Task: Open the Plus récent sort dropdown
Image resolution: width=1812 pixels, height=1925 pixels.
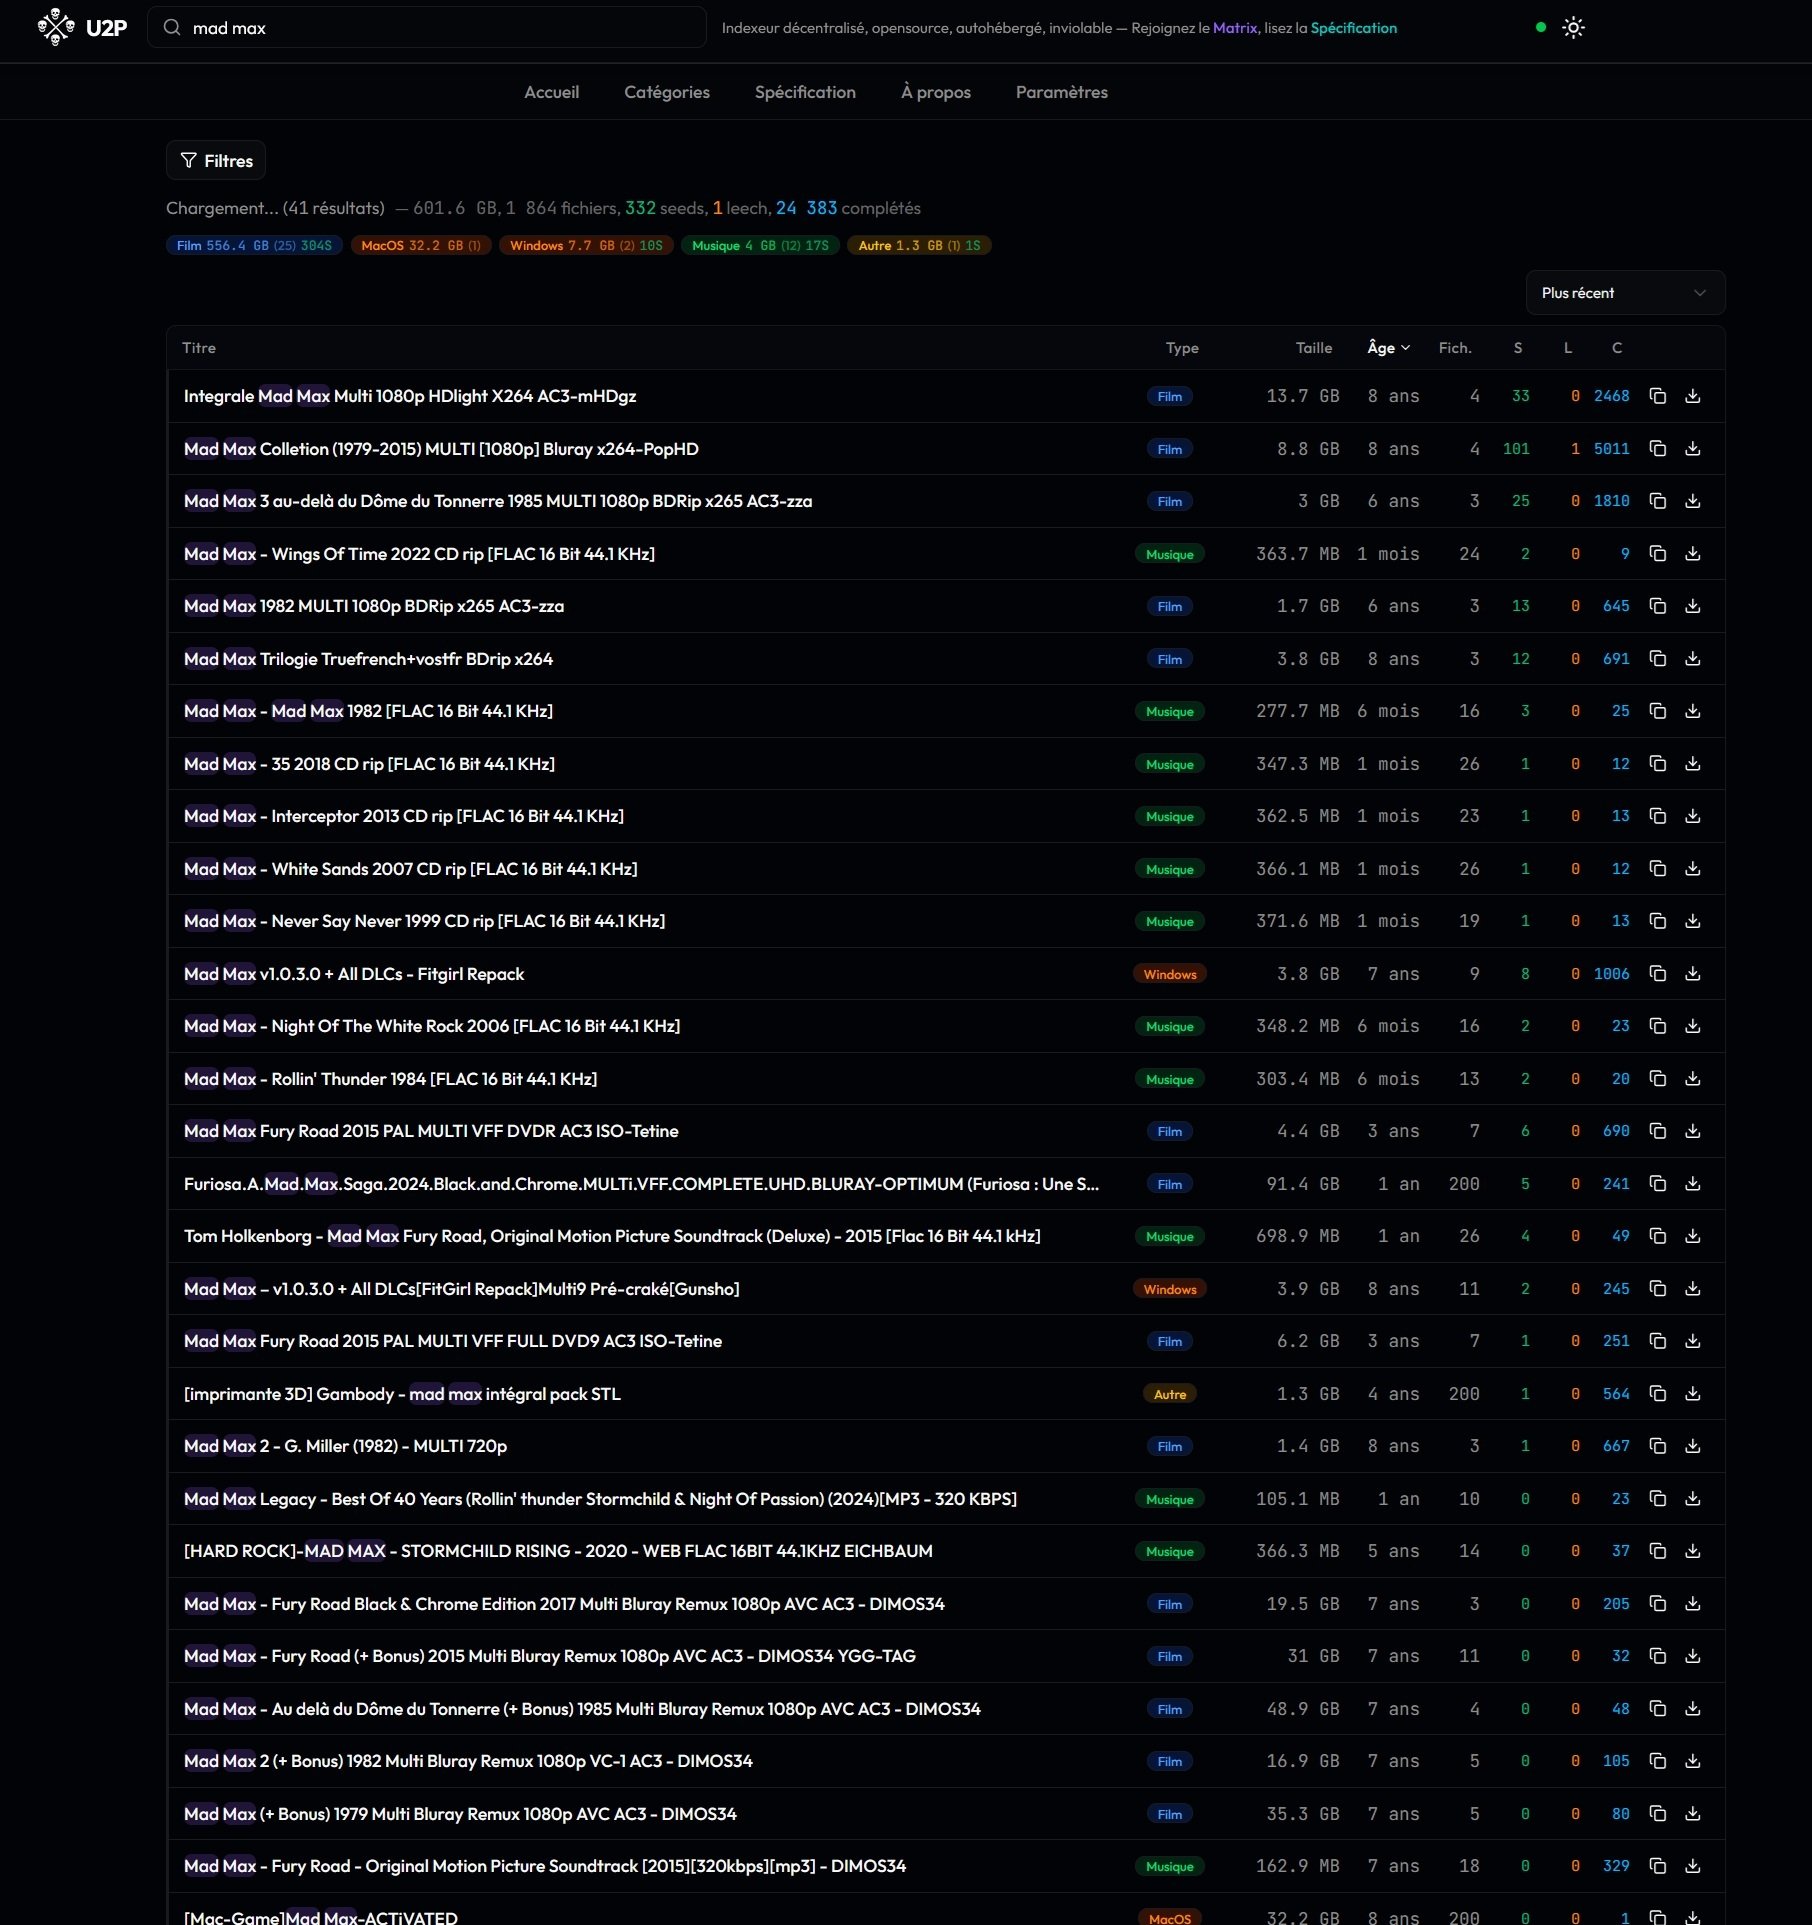Action: [1624, 293]
